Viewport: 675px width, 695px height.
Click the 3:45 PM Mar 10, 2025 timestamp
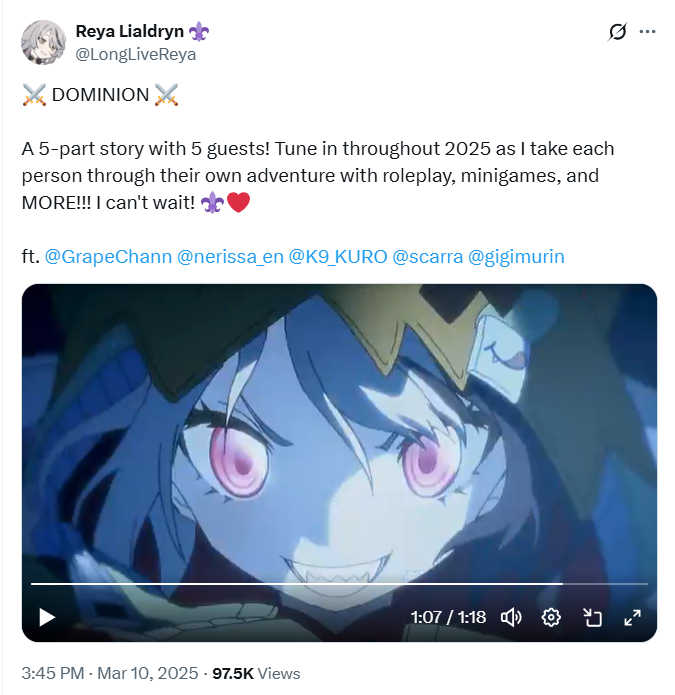[110, 673]
